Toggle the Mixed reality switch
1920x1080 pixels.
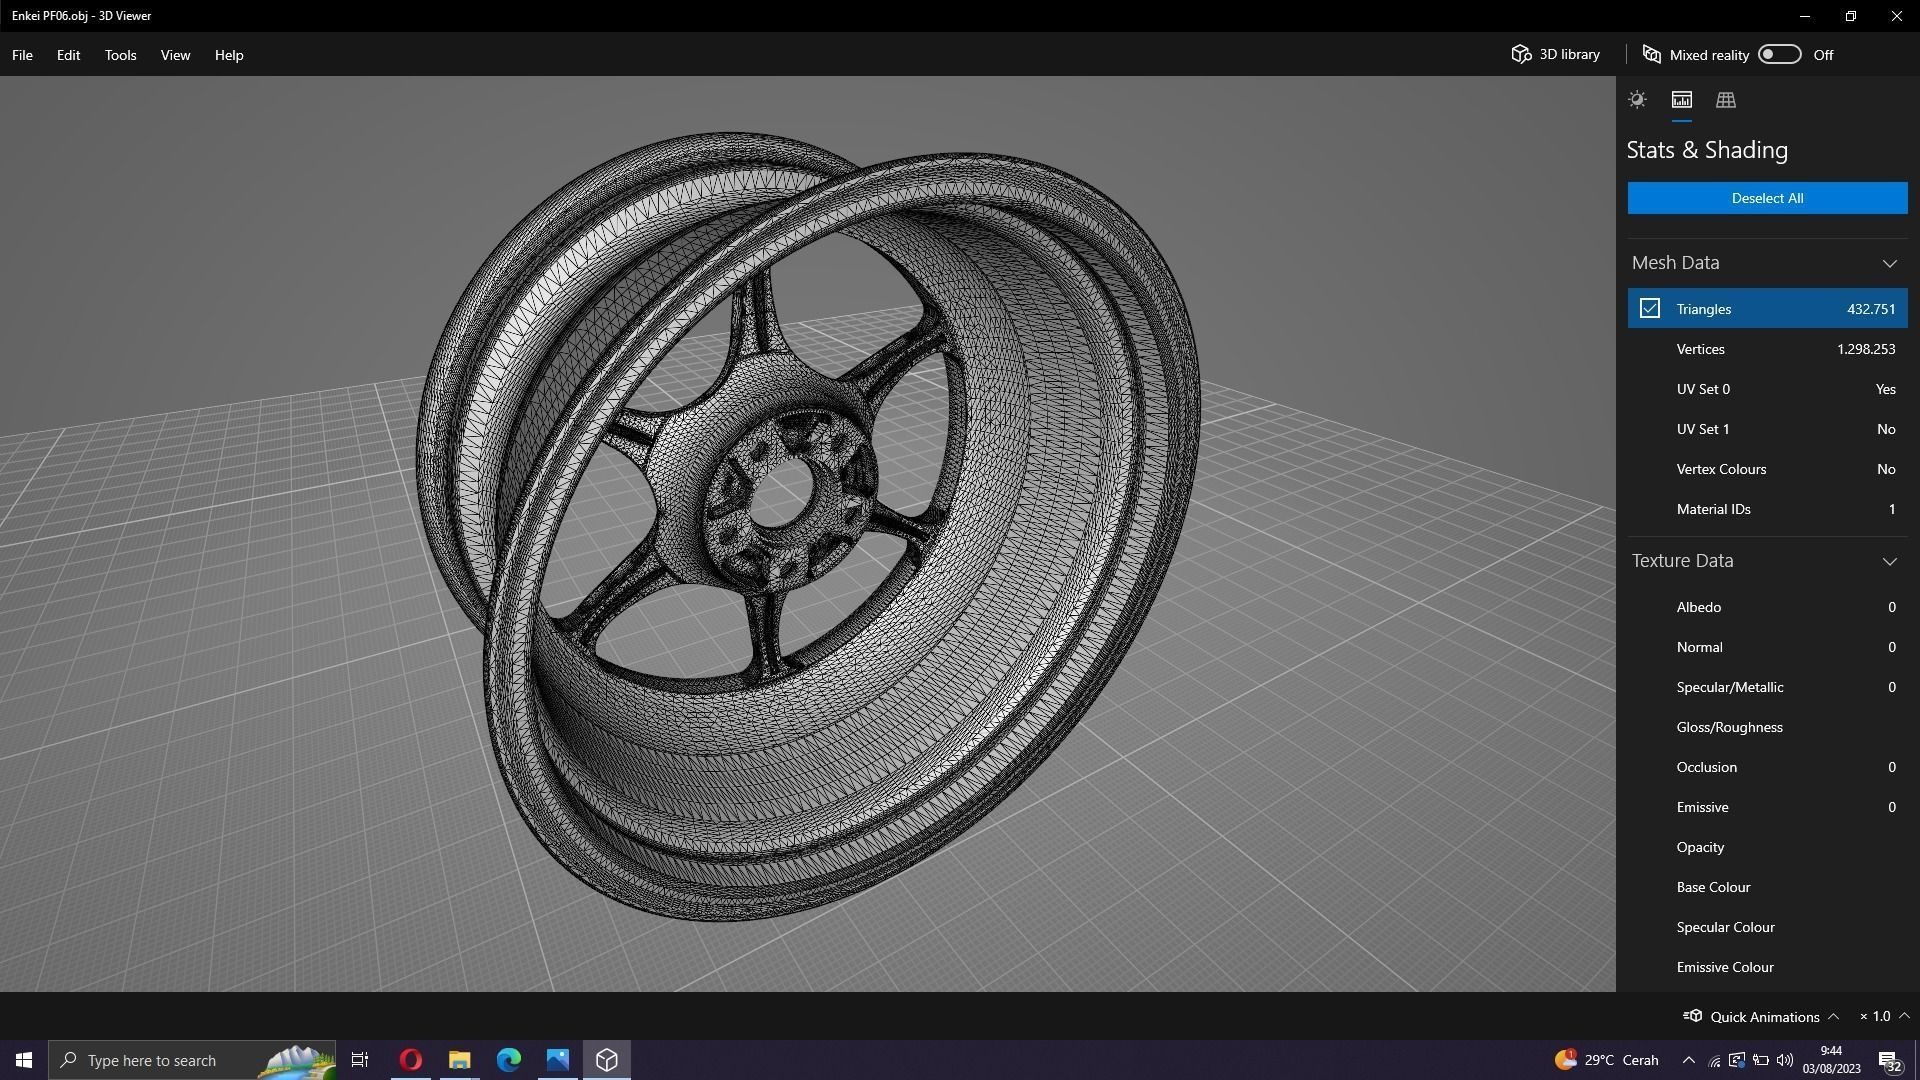pos(1779,55)
